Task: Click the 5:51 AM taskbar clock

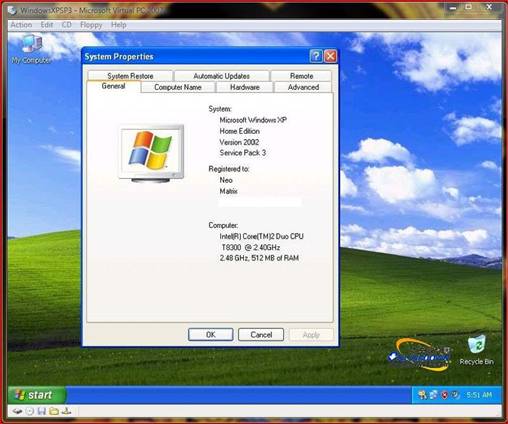Action: (x=479, y=395)
